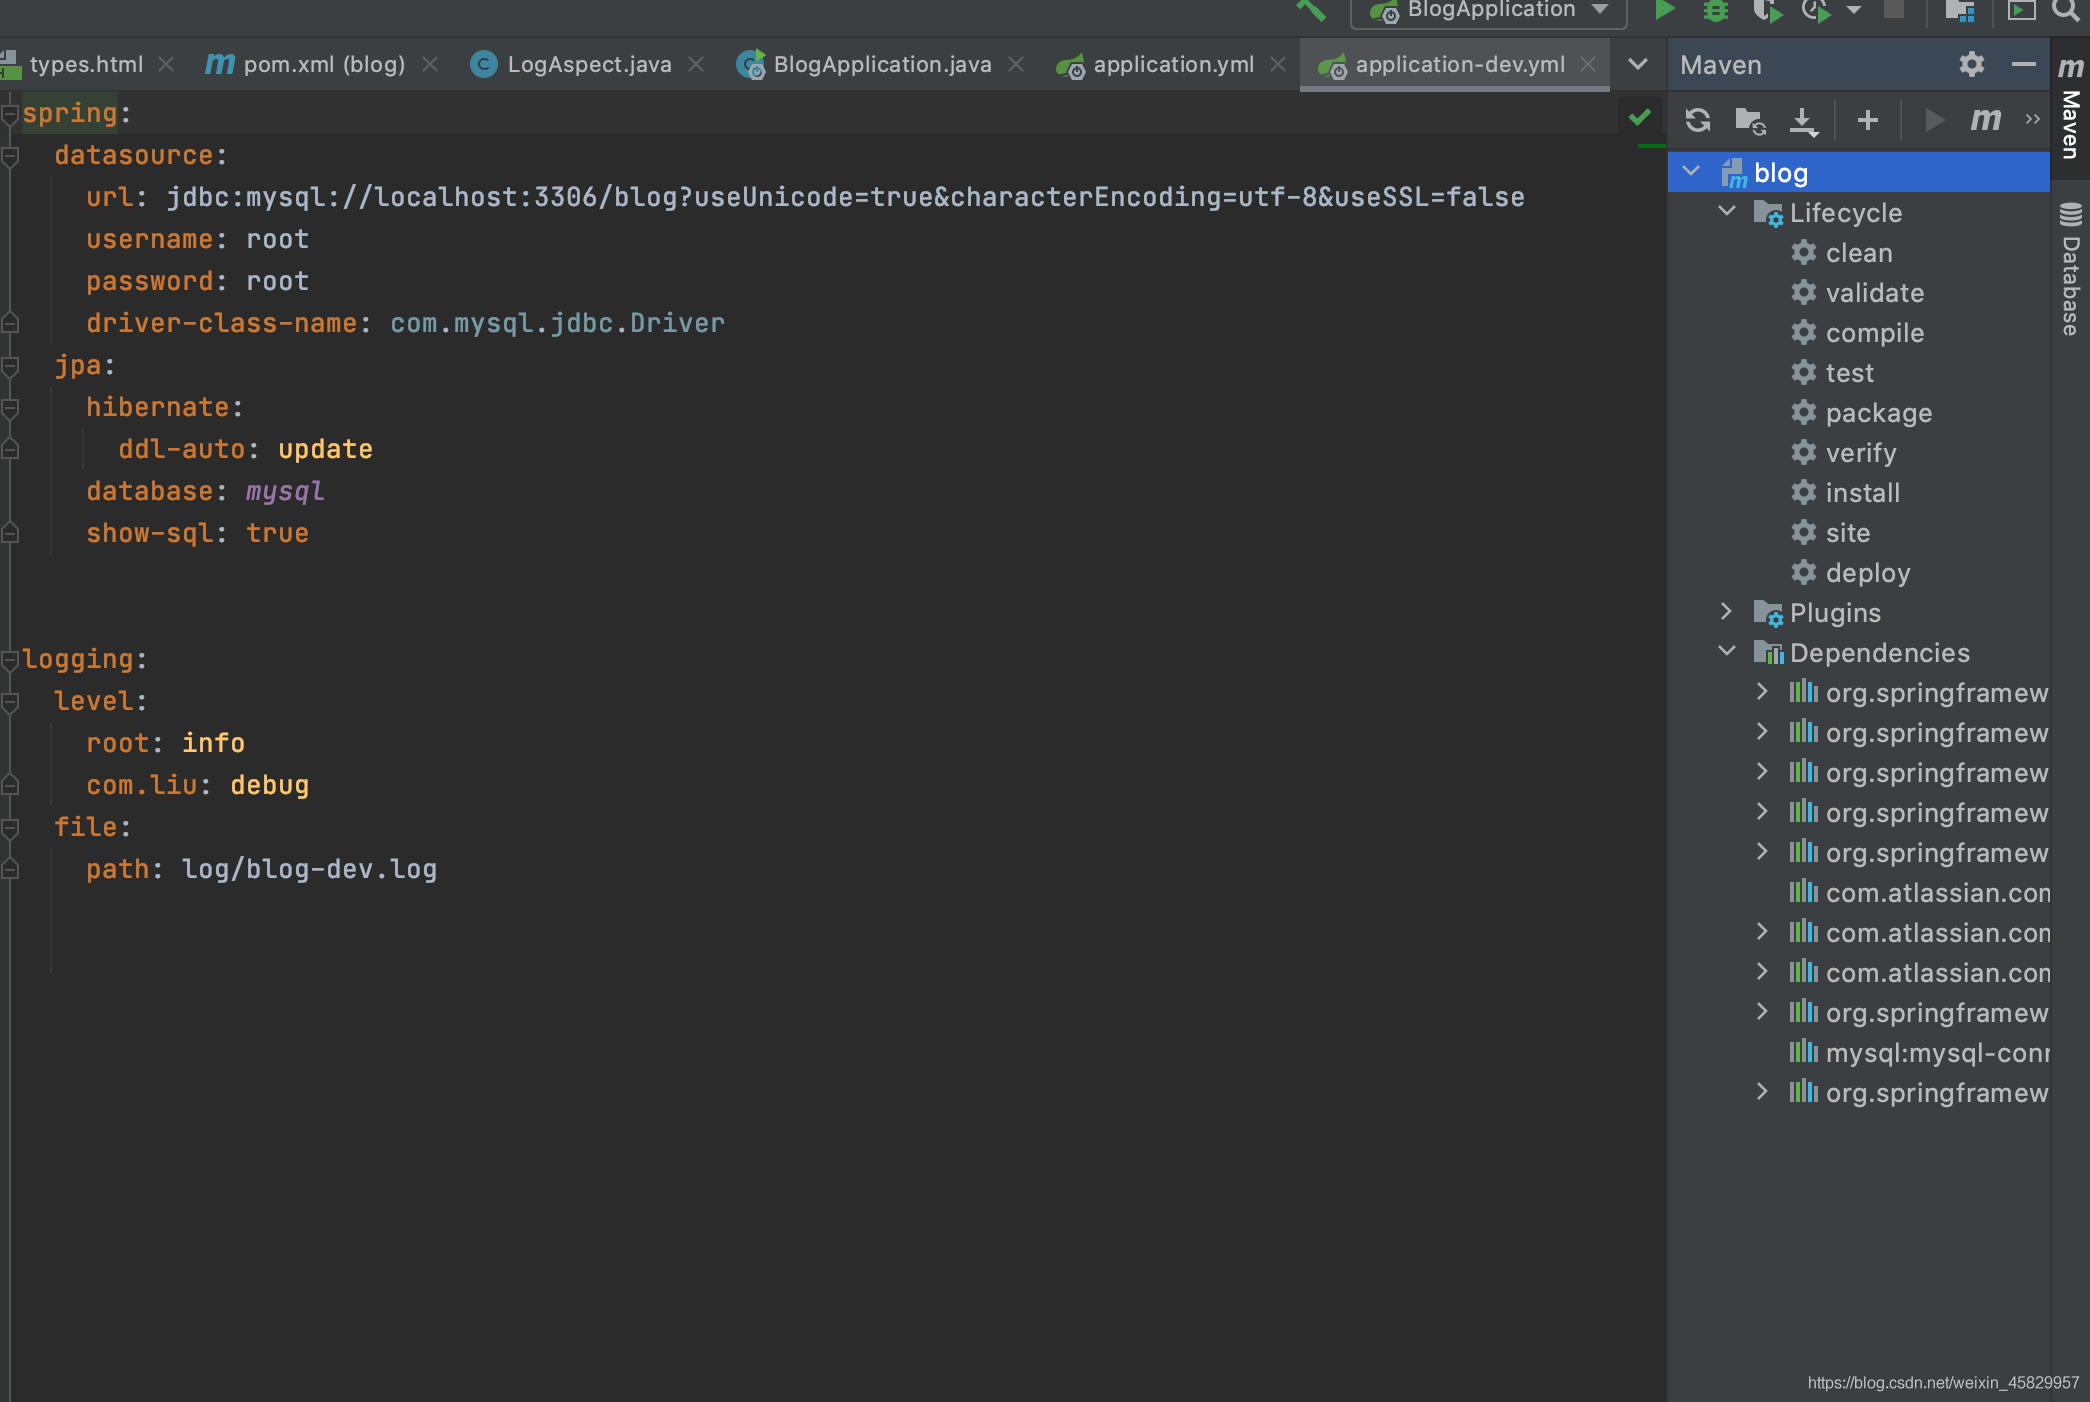2090x1402 pixels.
Task: Click the Stop process icon
Action: point(1894,10)
